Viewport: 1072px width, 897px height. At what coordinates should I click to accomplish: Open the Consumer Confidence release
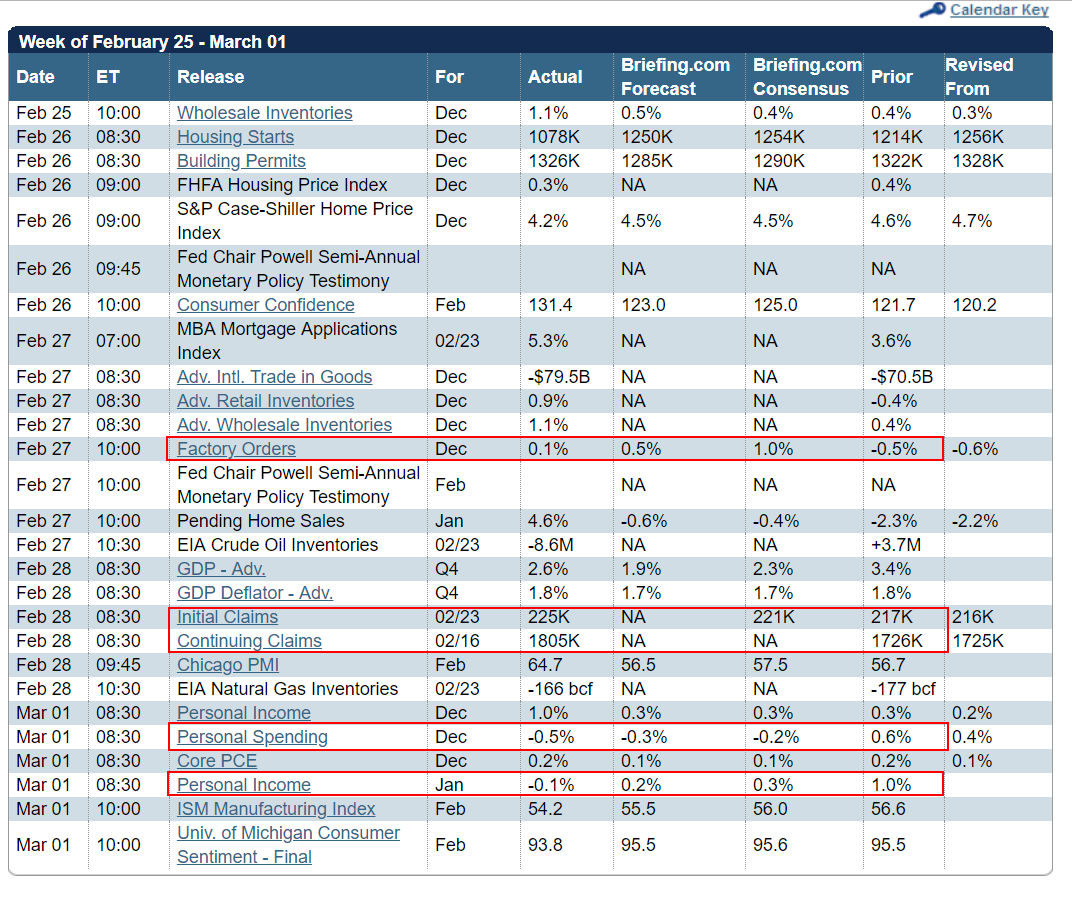[x=265, y=305]
